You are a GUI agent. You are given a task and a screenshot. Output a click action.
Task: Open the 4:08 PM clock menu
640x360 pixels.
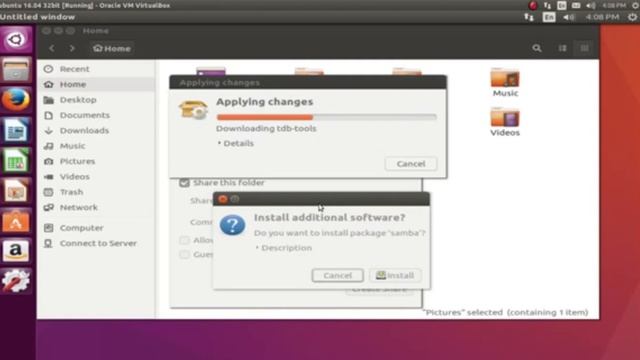pos(602,17)
